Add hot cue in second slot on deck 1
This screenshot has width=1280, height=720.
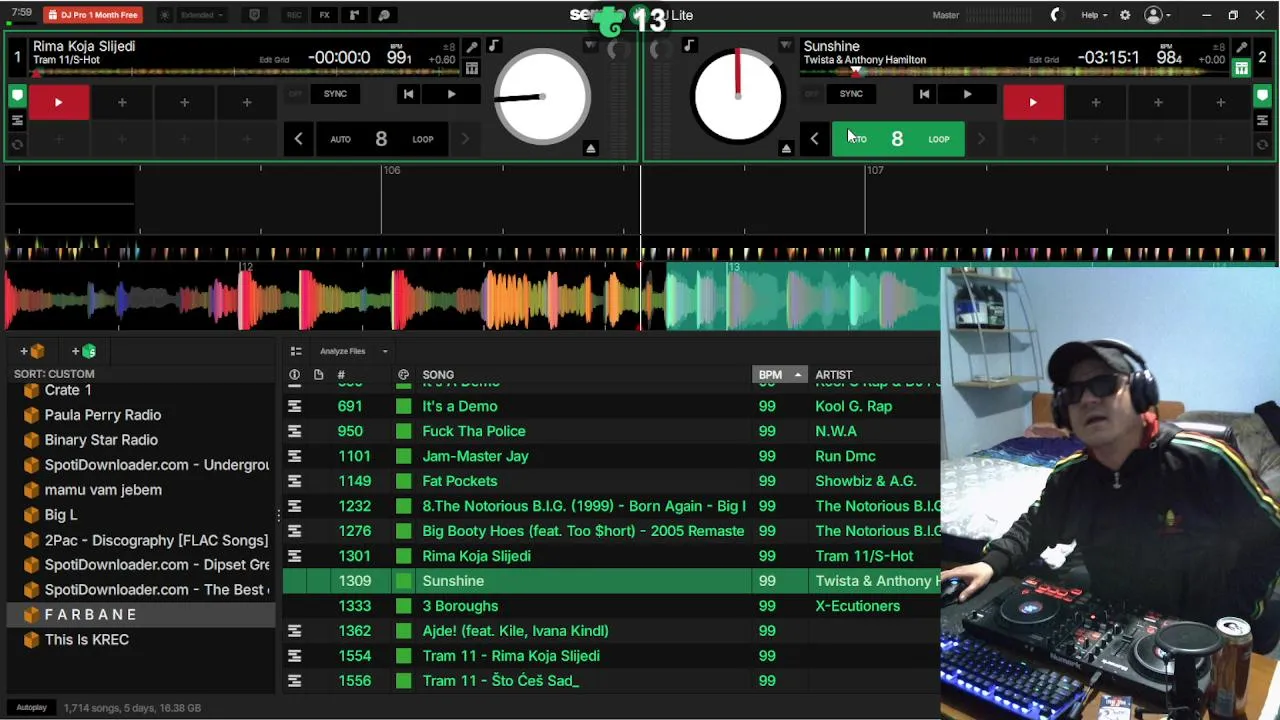[x=122, y=102]
